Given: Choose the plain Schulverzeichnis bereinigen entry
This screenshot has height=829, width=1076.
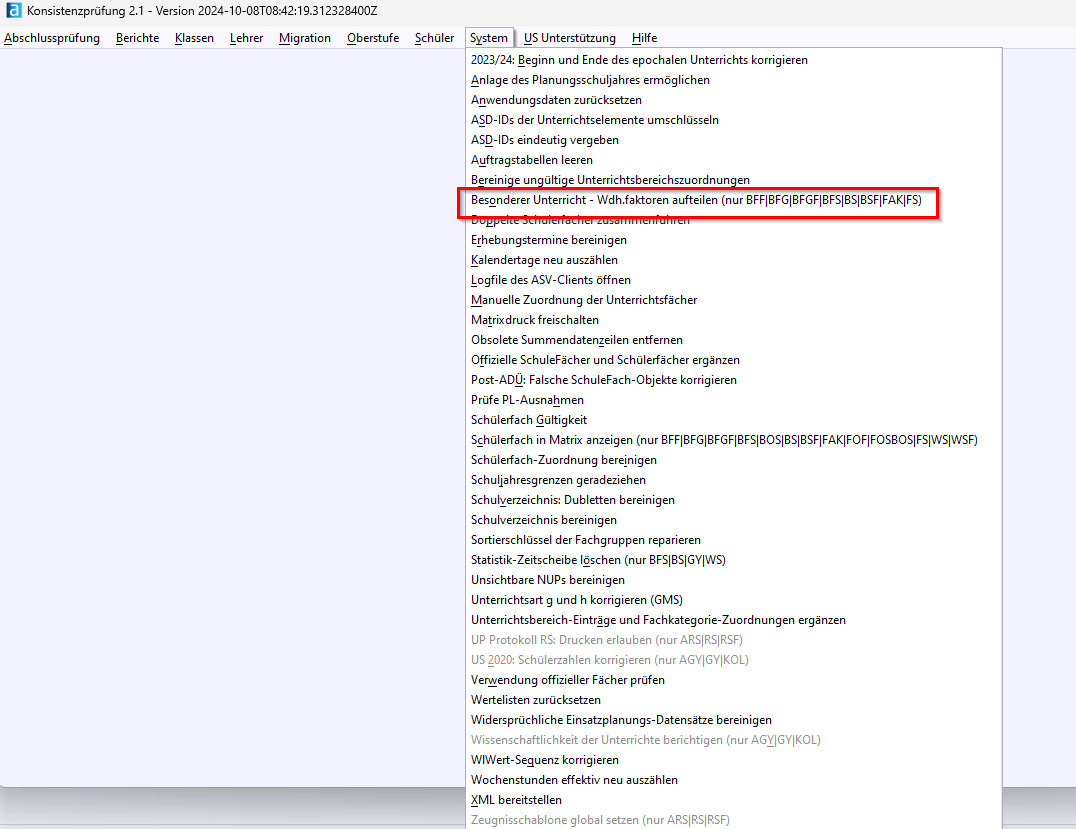Looking at the screenshot, I should click(734, 519).
